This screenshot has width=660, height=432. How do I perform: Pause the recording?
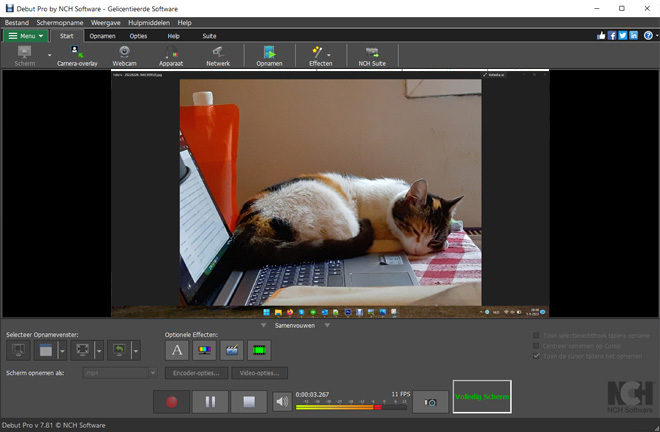point(210,402)
